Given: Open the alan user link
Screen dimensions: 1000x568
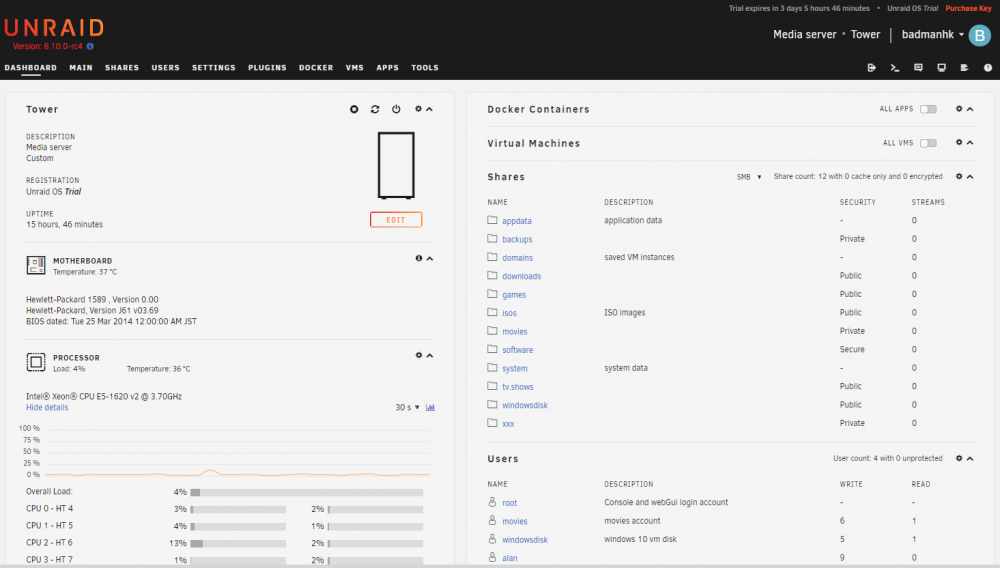Looking at the screenshot, I should (510, 558).
